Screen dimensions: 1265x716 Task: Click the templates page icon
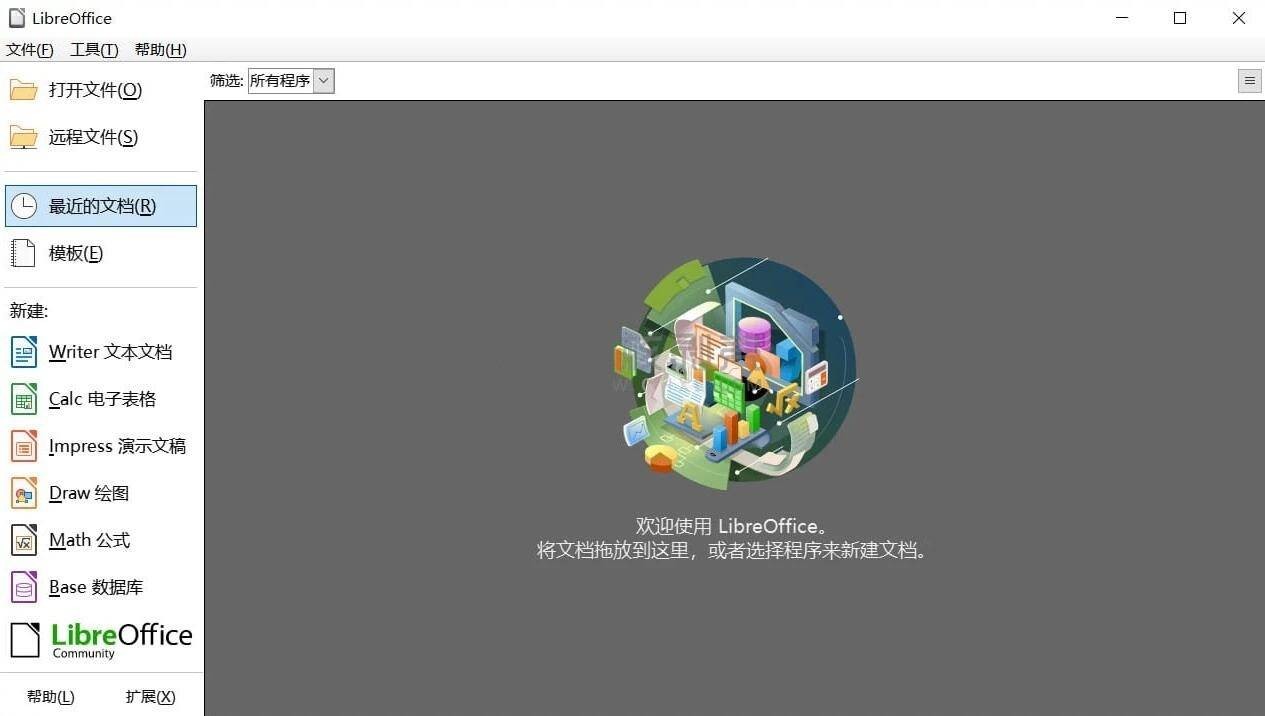coord(24,253)
